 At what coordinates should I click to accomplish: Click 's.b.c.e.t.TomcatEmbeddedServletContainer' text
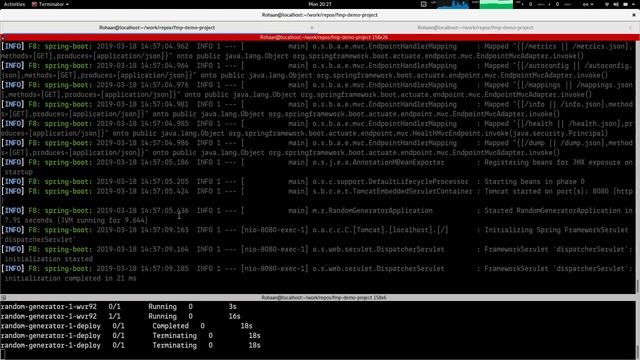(392, 191)
